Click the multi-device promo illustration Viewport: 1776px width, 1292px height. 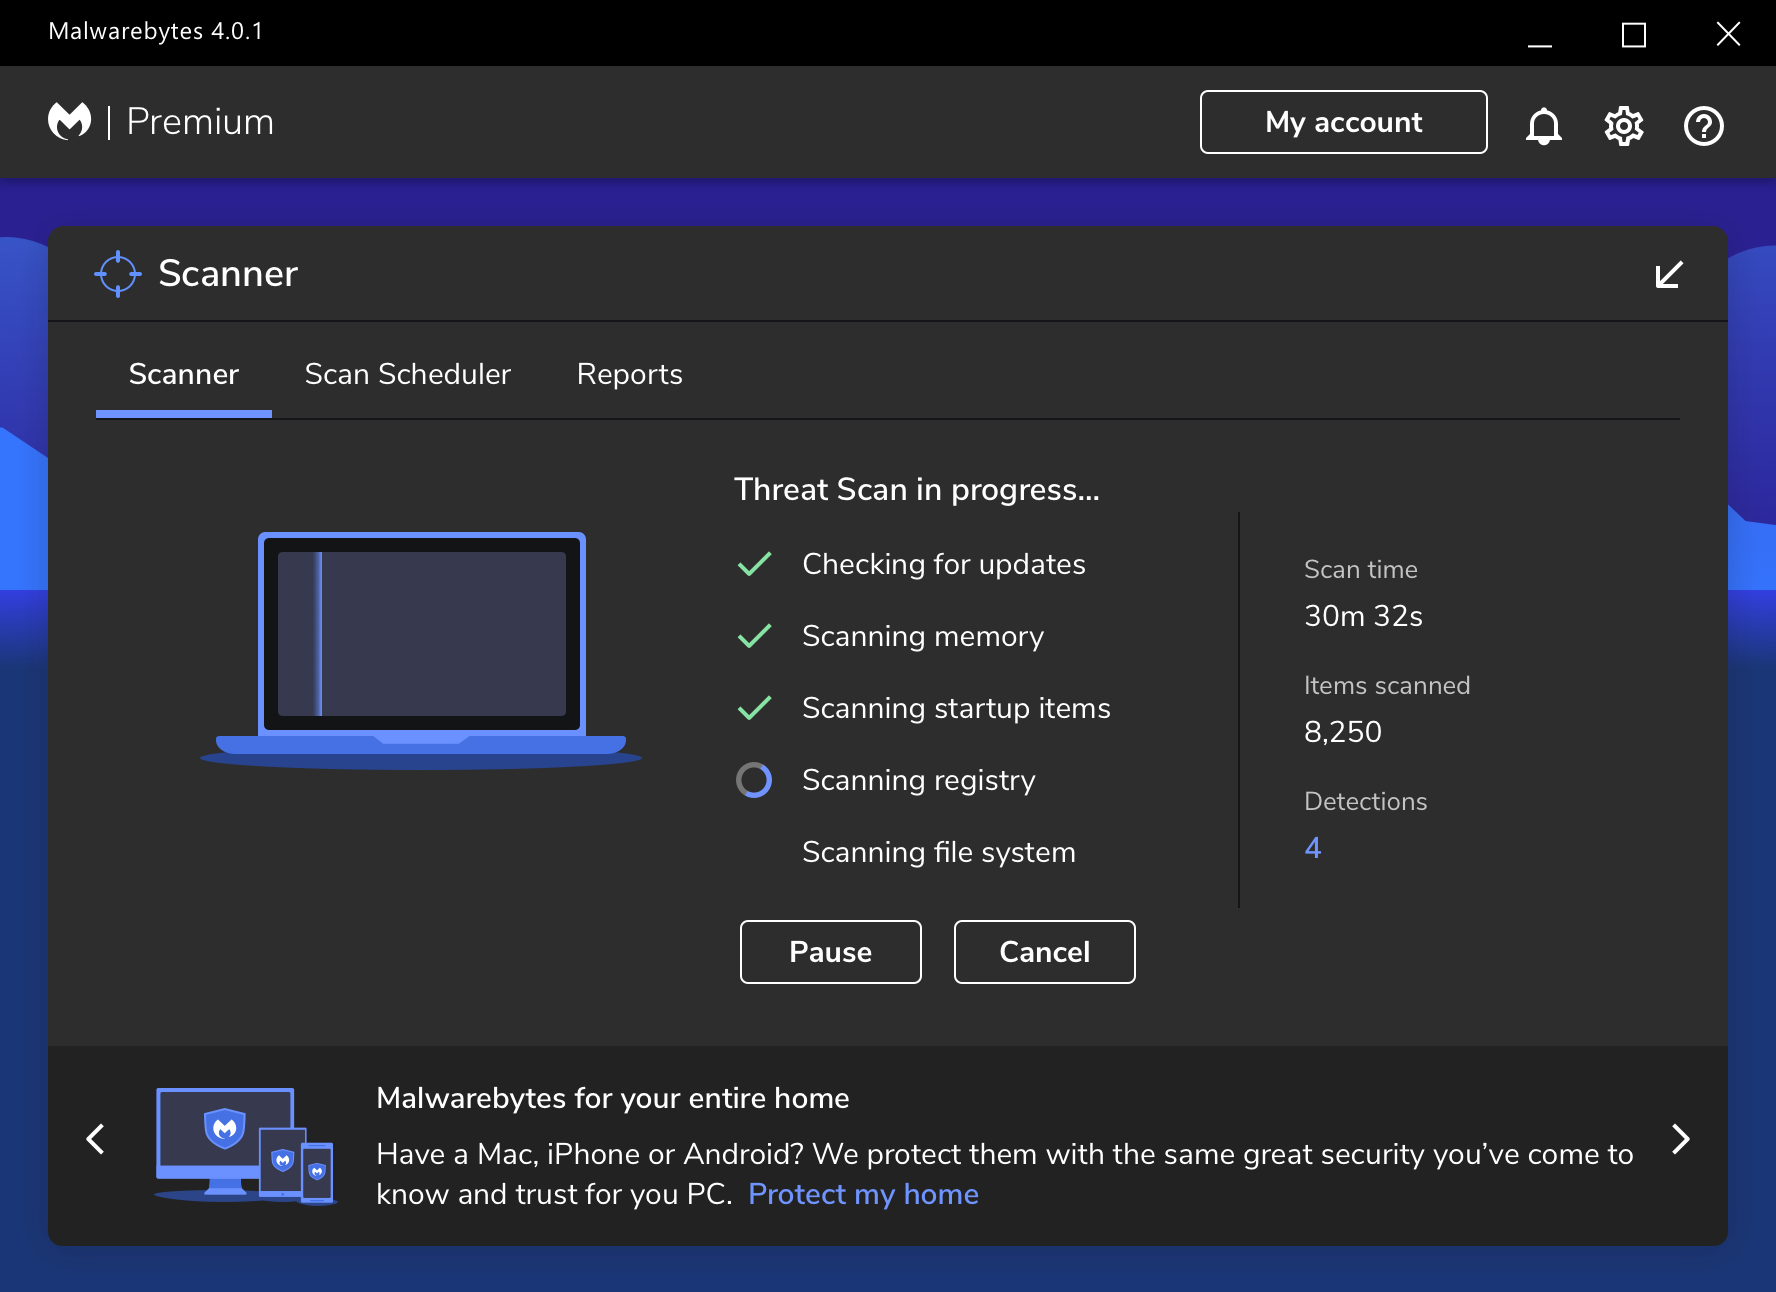245,1145
